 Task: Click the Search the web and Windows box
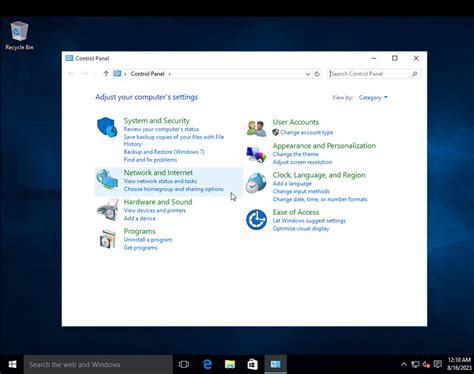coord(98,364)
